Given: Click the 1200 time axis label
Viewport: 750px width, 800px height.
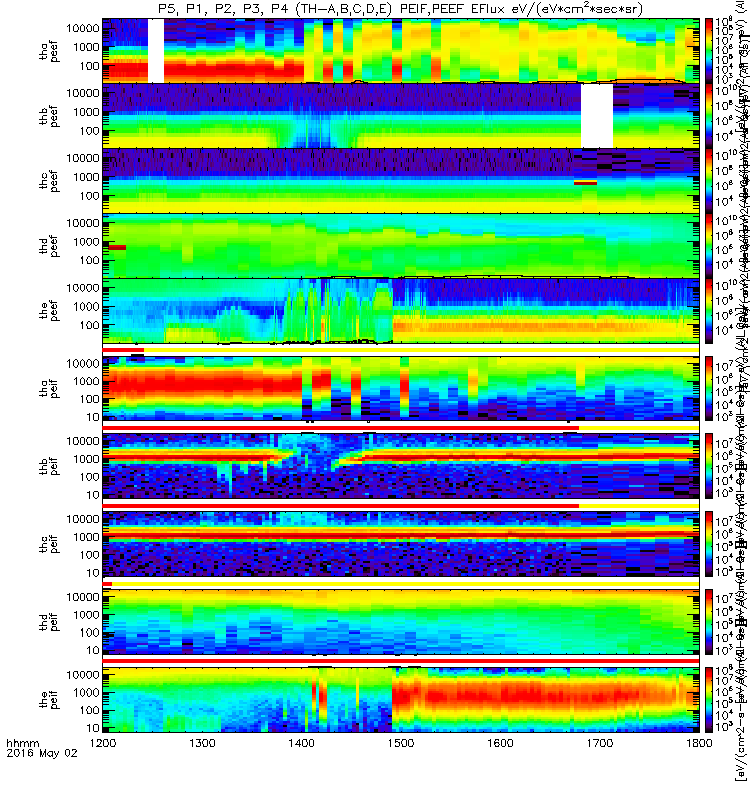Looking at the screenshot, I should point(103,743).
